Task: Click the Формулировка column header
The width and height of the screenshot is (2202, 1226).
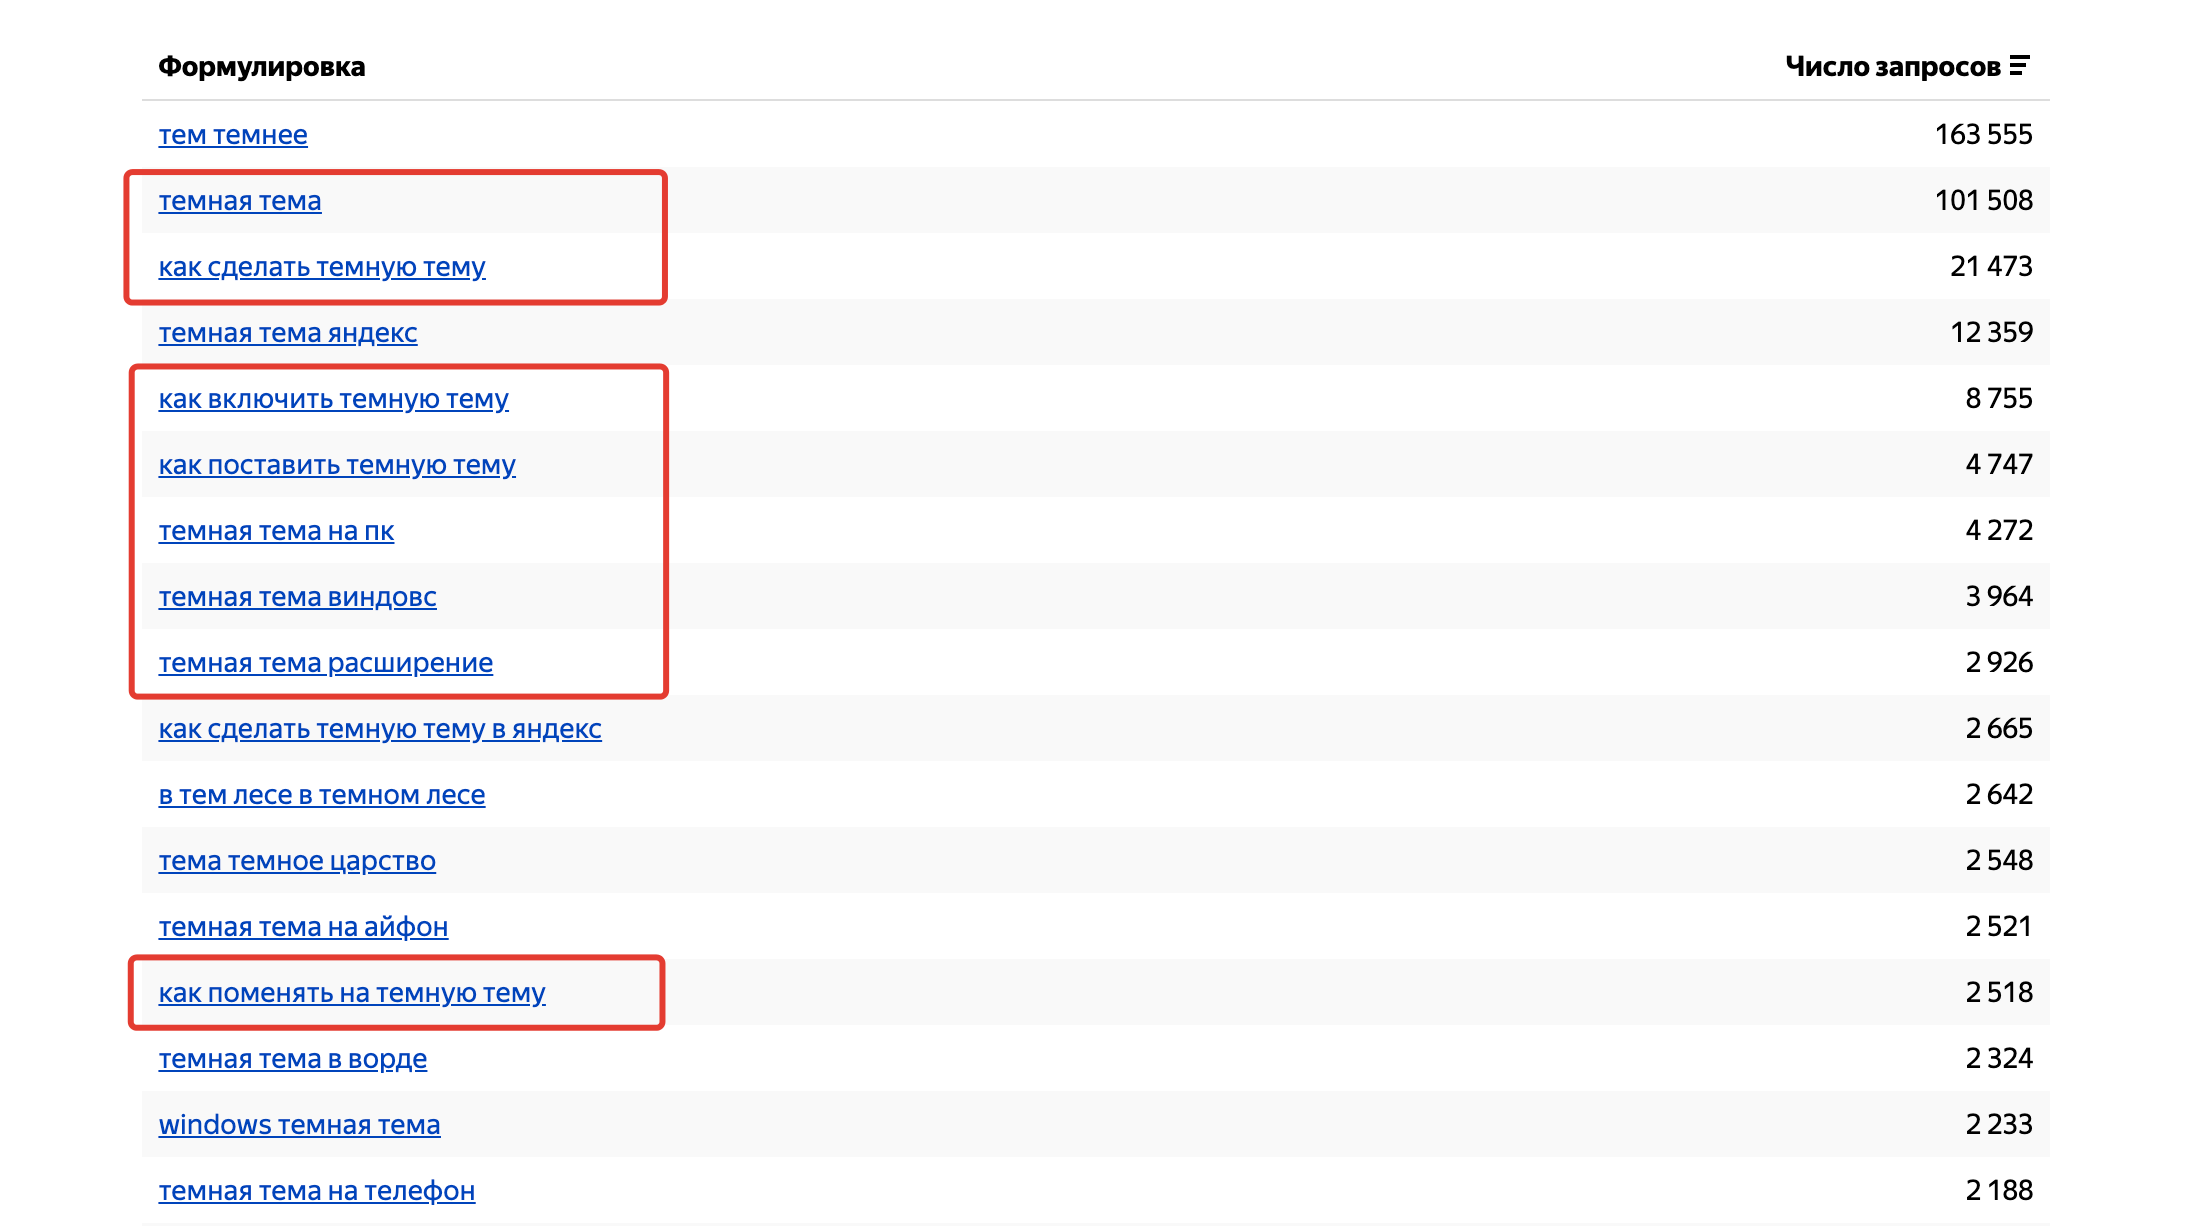Action: 262,67
